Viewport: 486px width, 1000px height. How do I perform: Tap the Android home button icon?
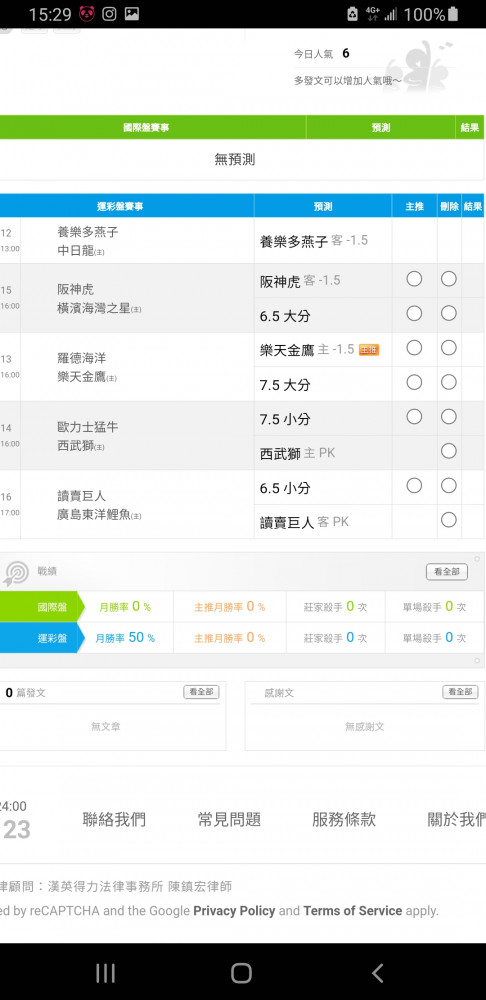(x=241, y=973)
